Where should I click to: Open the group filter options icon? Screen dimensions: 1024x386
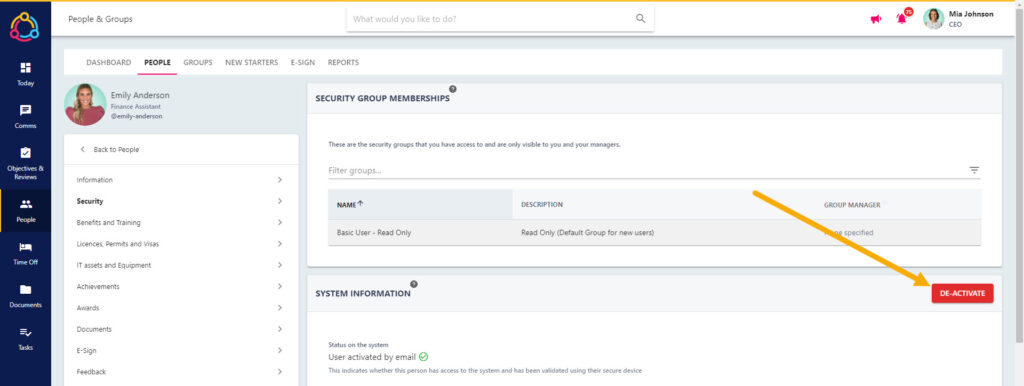click(x=974, y=170)
